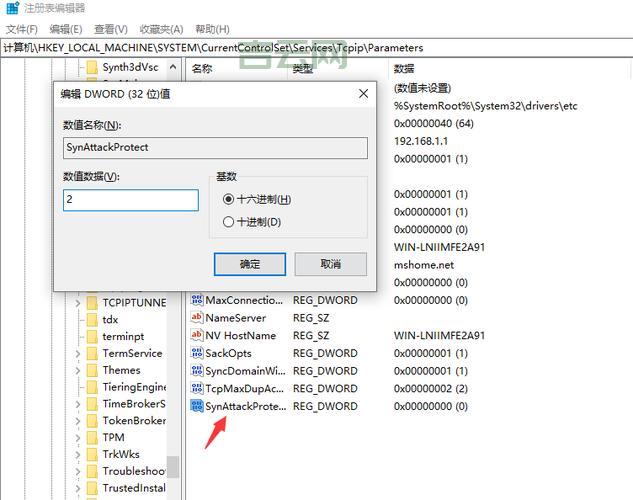Open the 文件(F) menu

pyautogui.click(x=22, y=29)
